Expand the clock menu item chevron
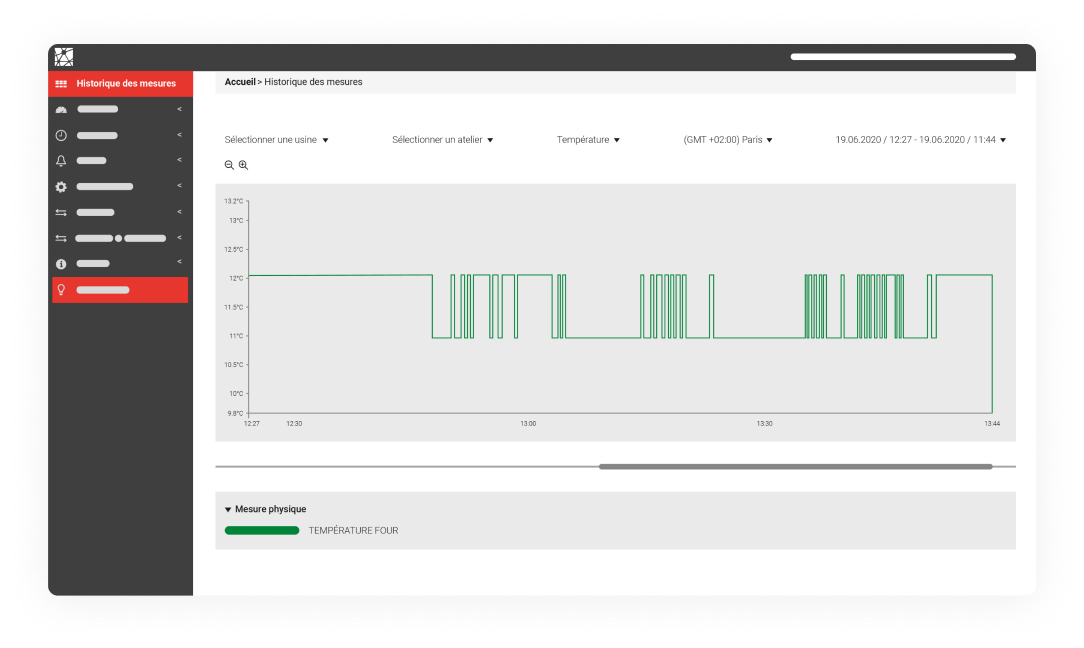This screenshot has height=648, width=1084. point(179,135)
